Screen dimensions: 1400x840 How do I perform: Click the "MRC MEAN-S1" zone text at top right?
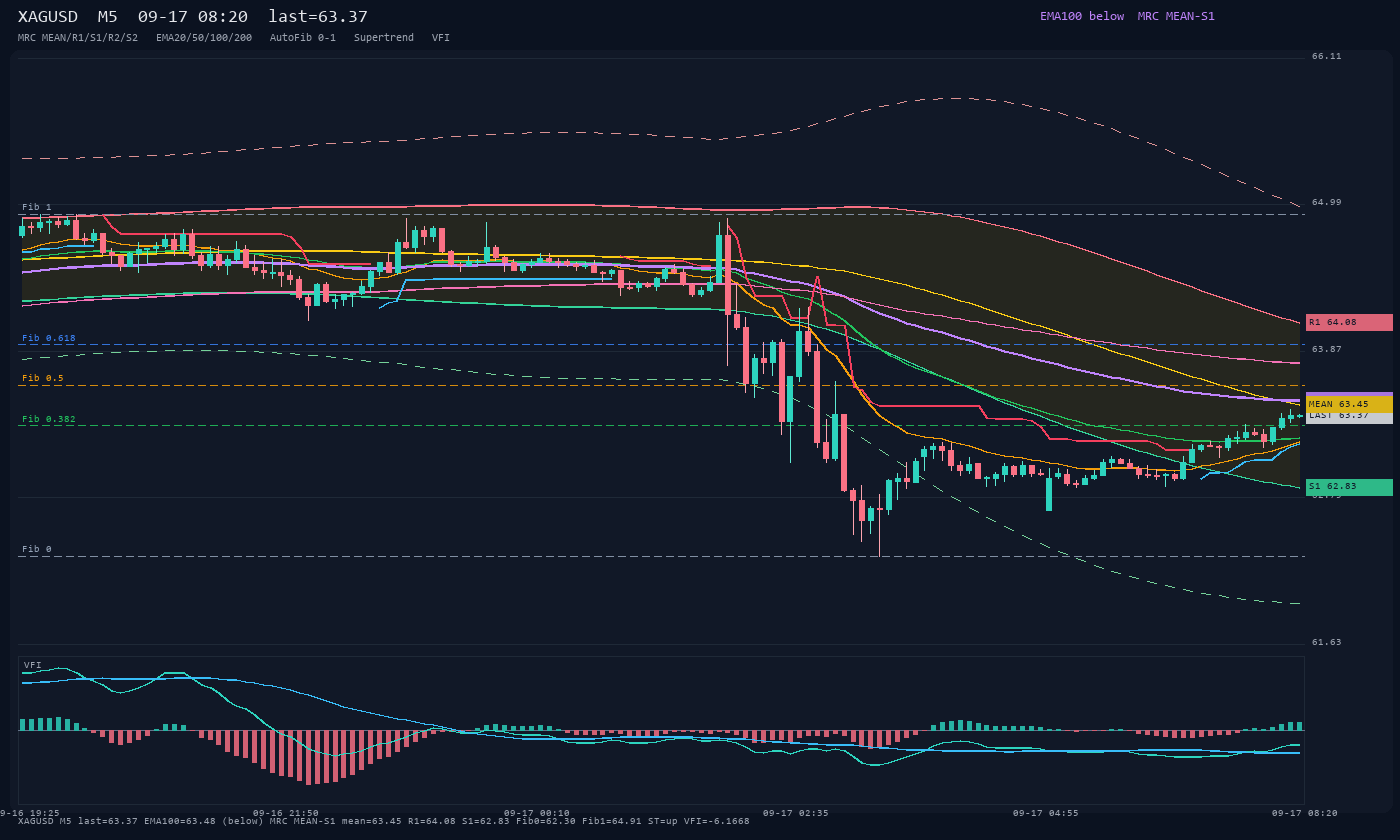1176,16
